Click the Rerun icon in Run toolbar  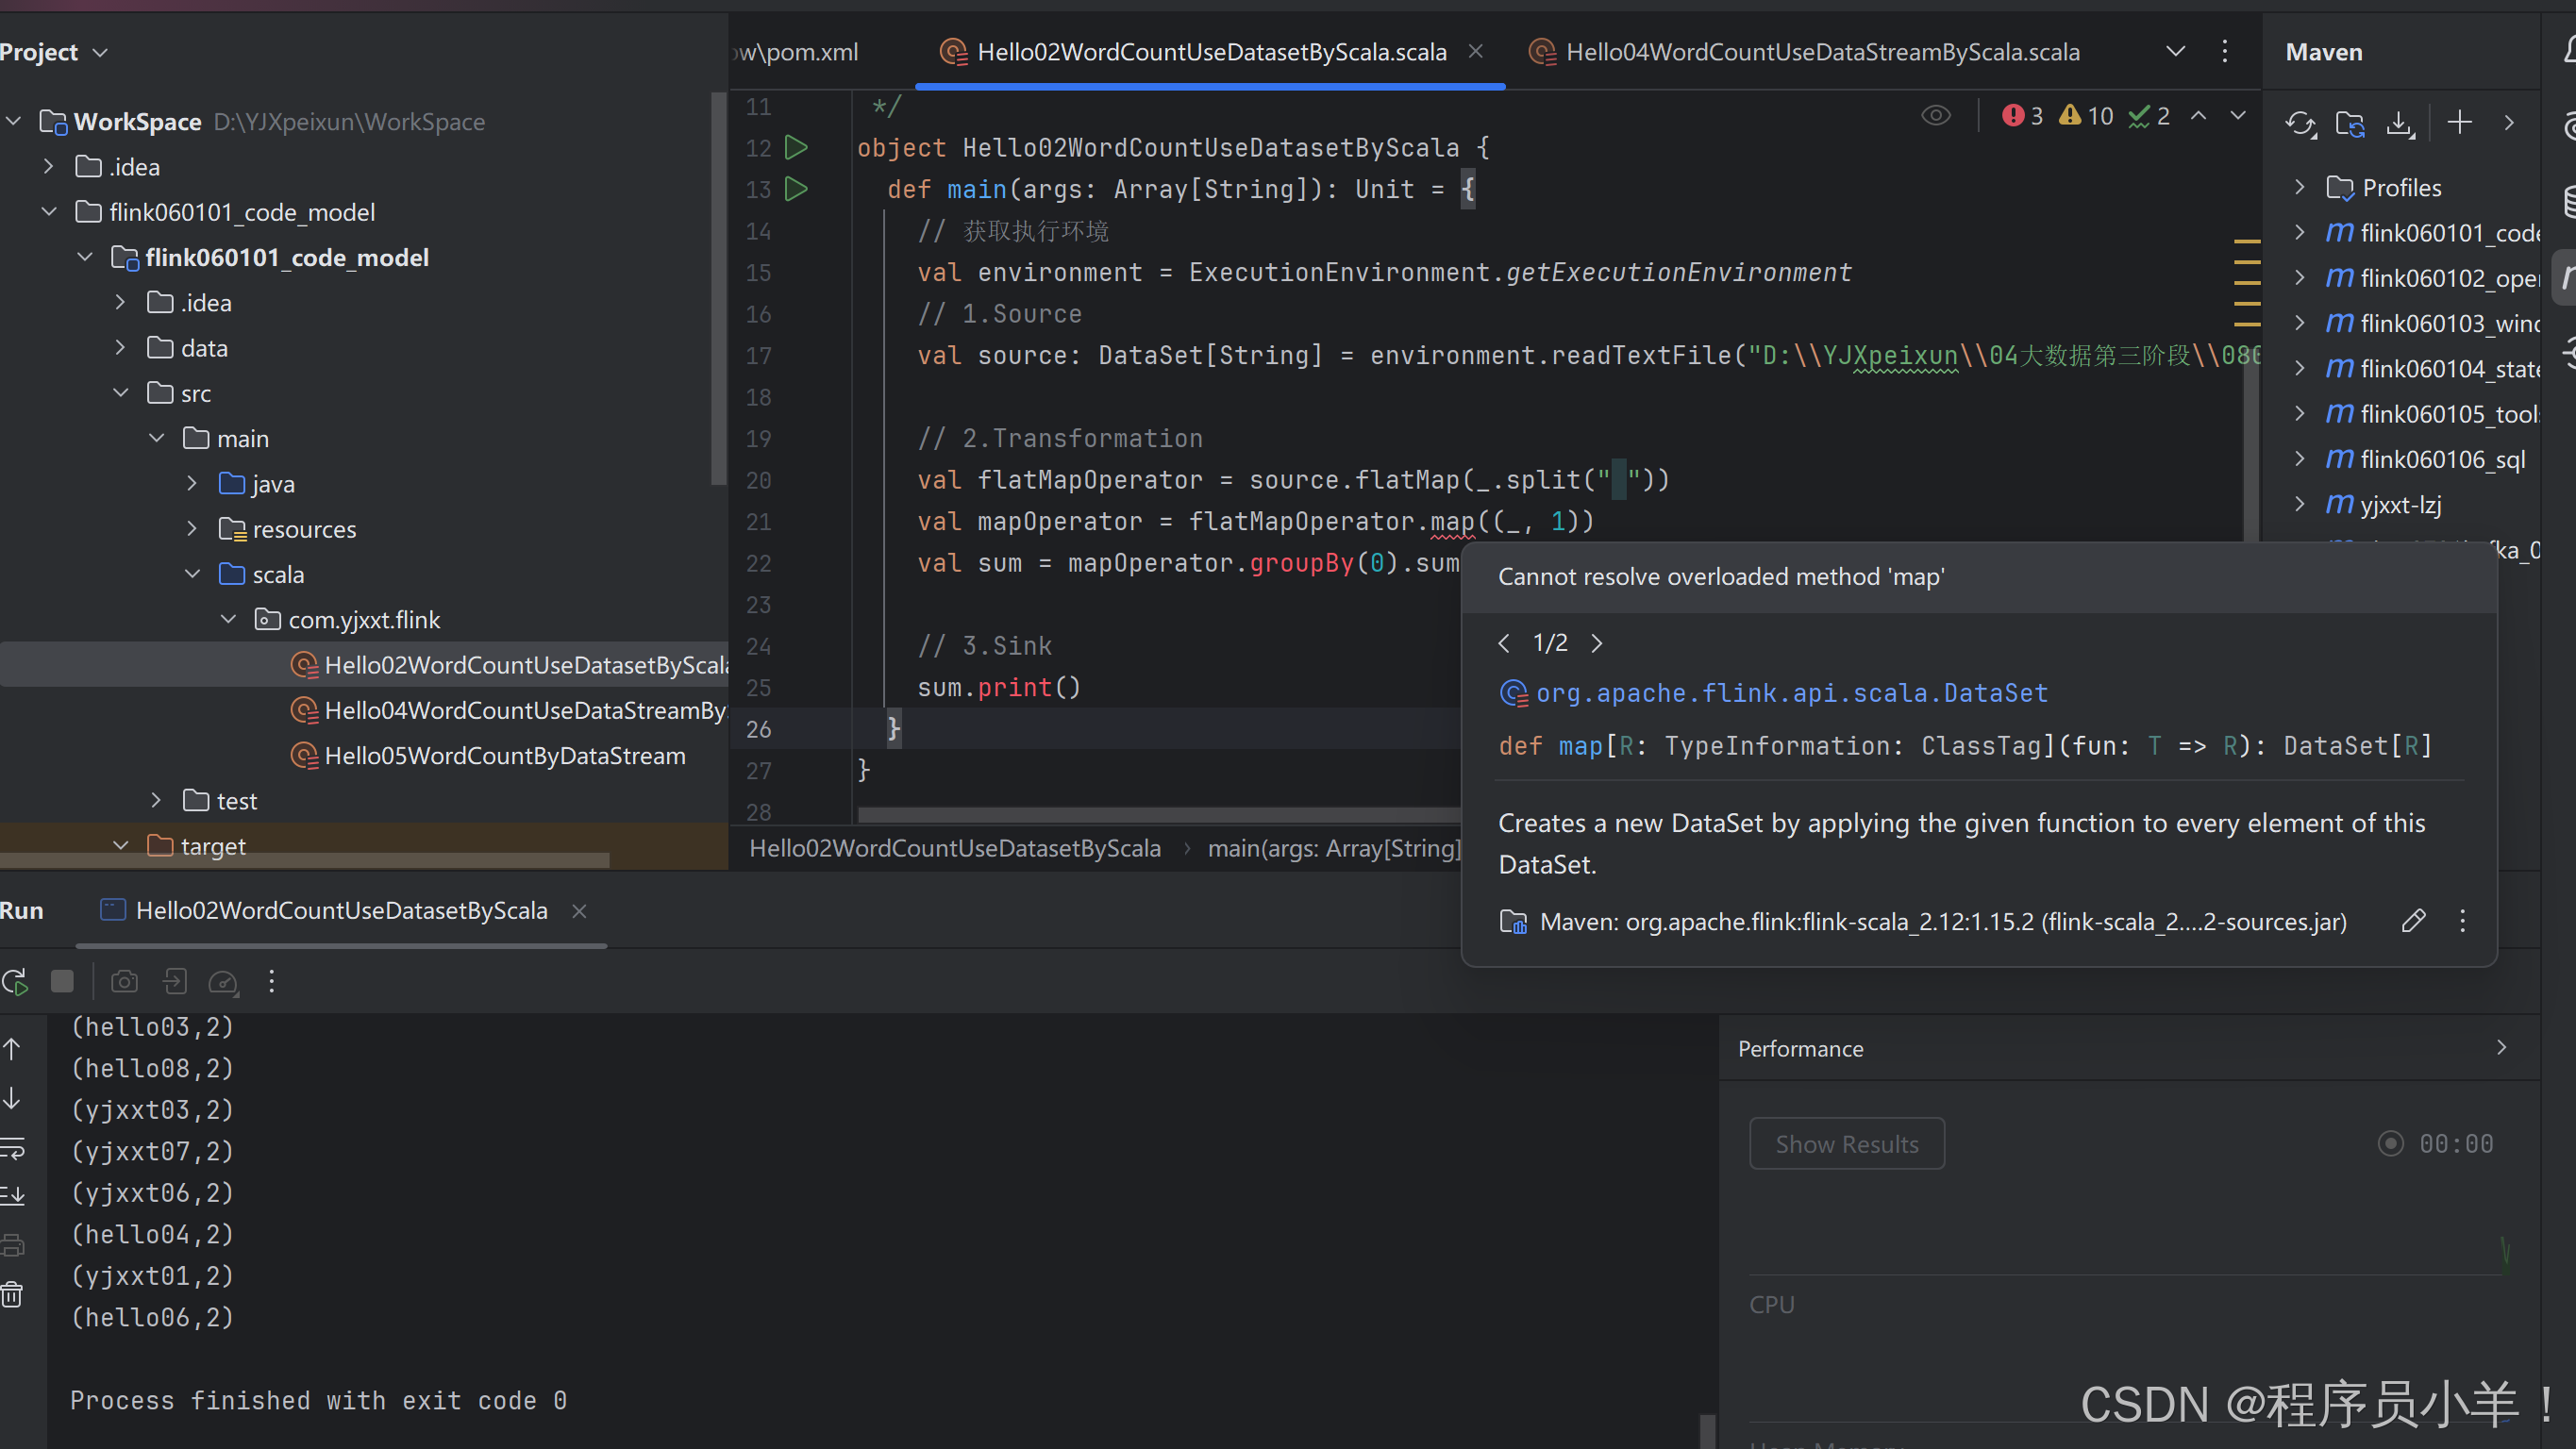(15, 982)
